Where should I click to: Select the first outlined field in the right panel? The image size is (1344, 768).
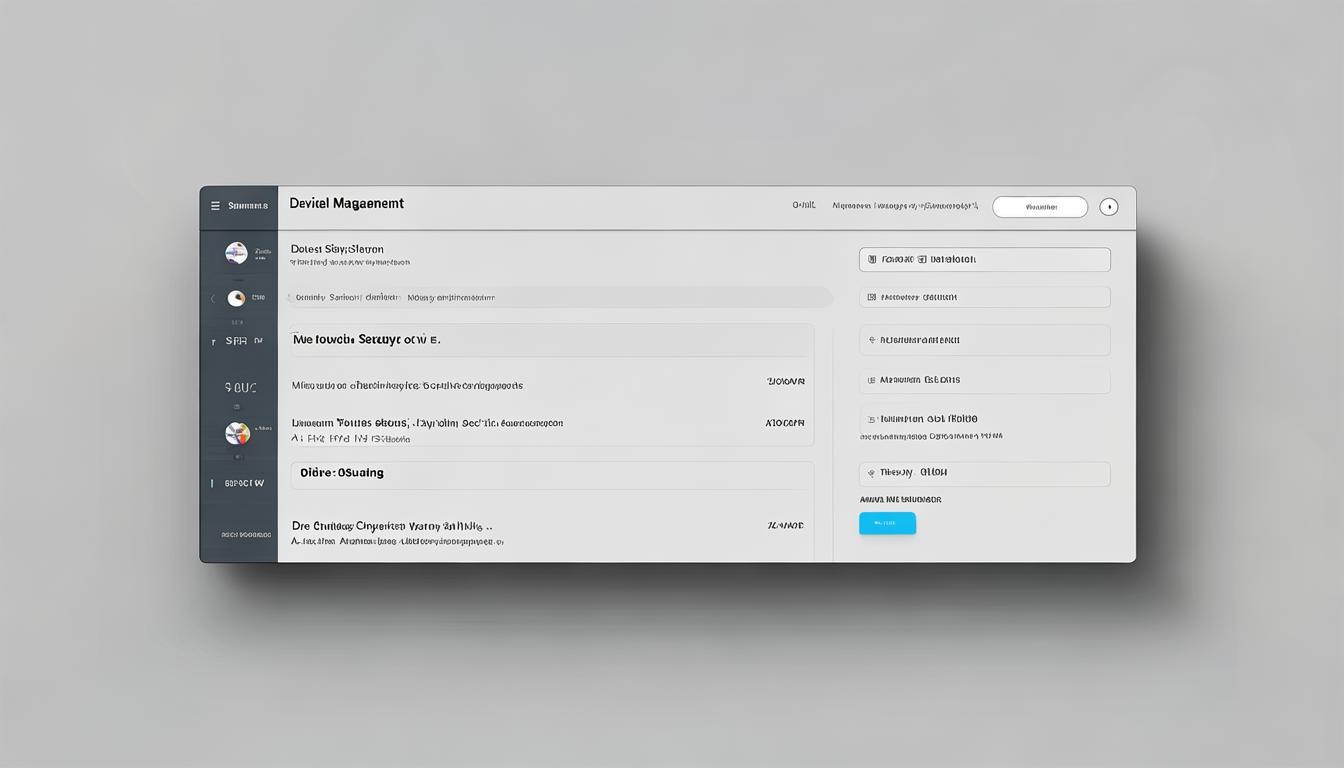tap(984, 259)
